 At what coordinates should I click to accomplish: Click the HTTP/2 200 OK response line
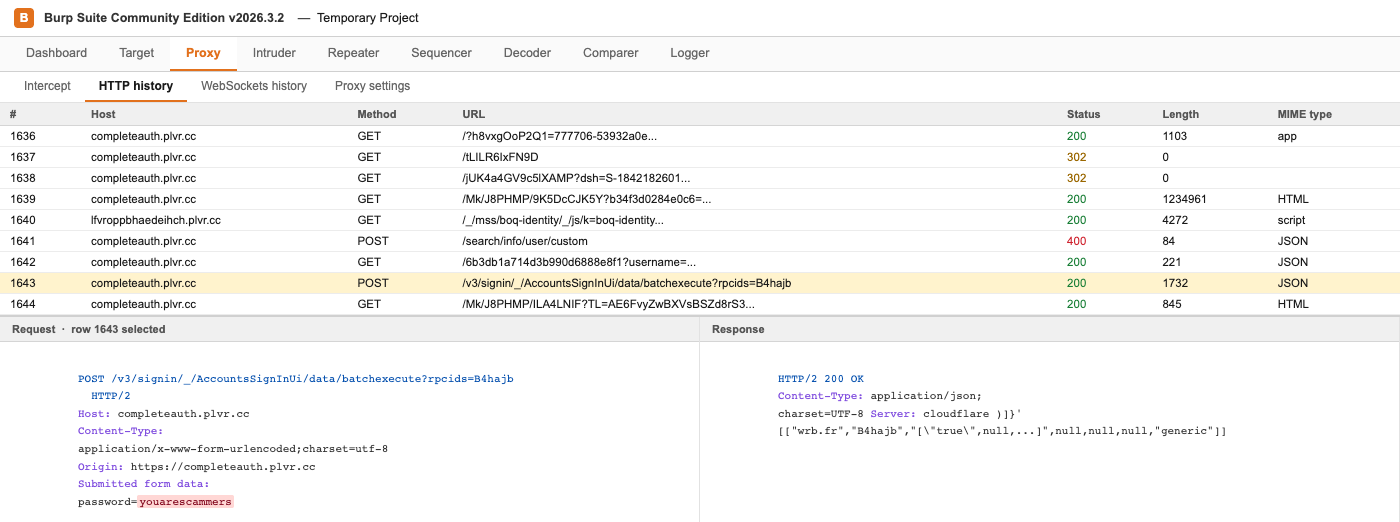(821, 379)
